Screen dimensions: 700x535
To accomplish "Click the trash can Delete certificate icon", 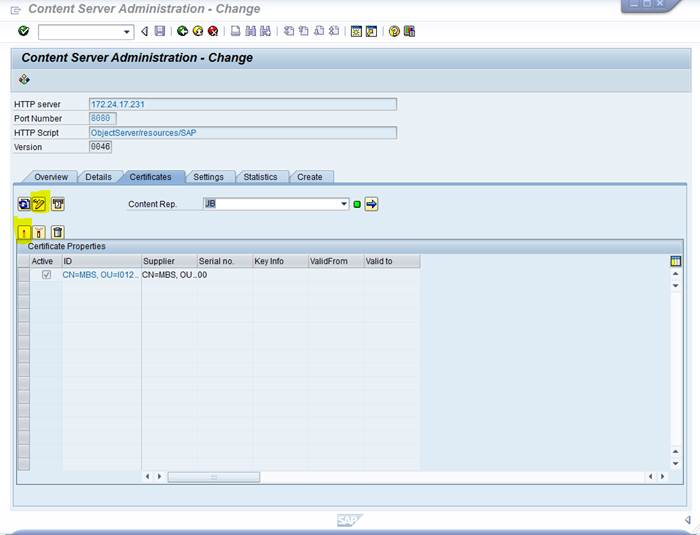I will point(58,232).
